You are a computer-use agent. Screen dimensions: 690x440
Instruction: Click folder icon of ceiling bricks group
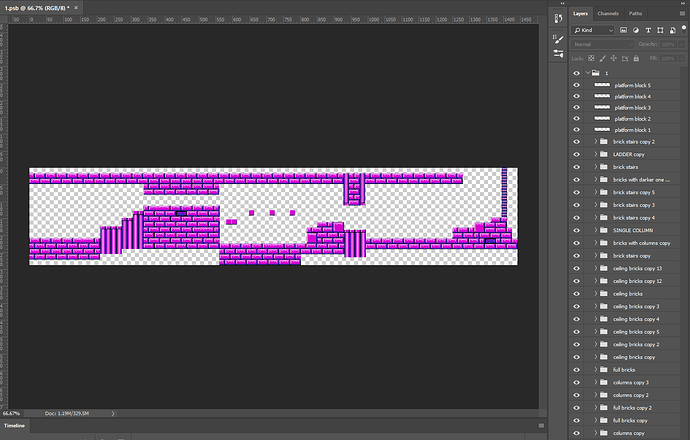coord(604,293)
